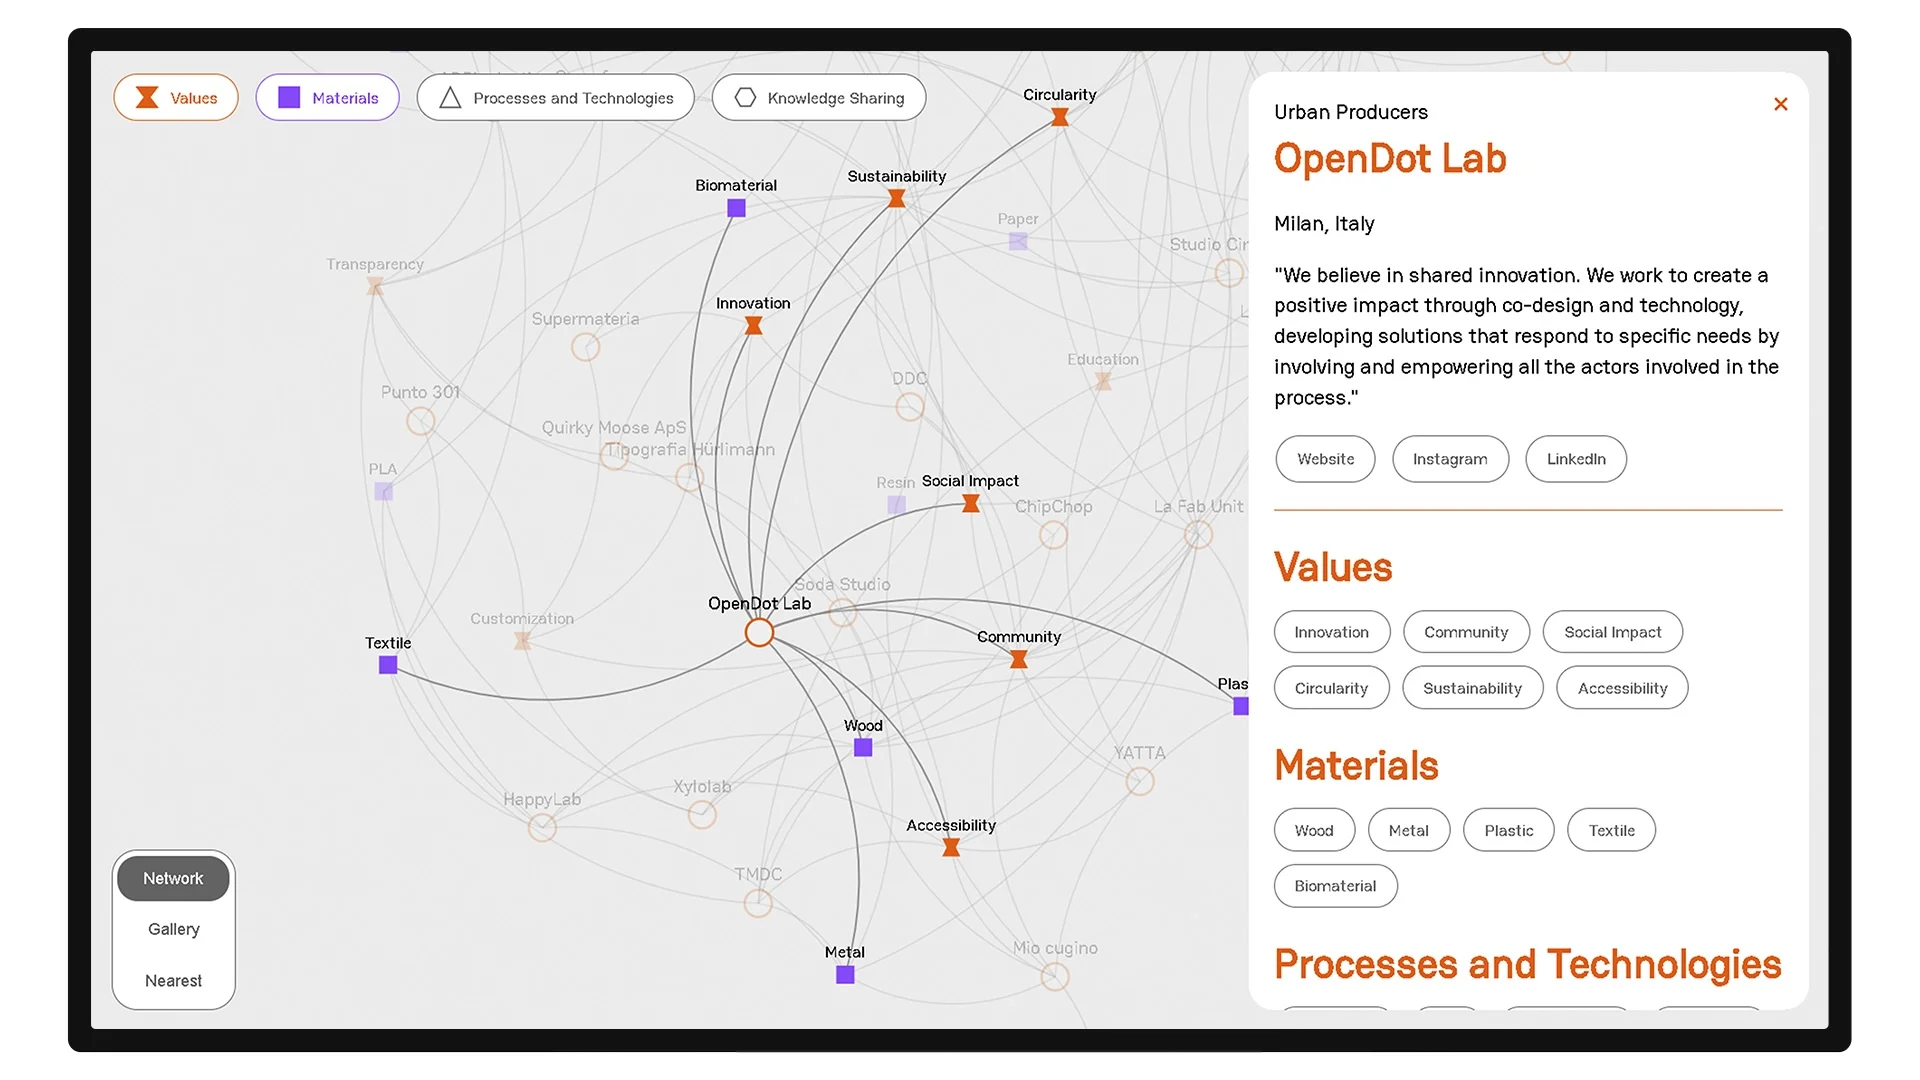Enable the Knowledge Sharing filter

coord(818,98)
